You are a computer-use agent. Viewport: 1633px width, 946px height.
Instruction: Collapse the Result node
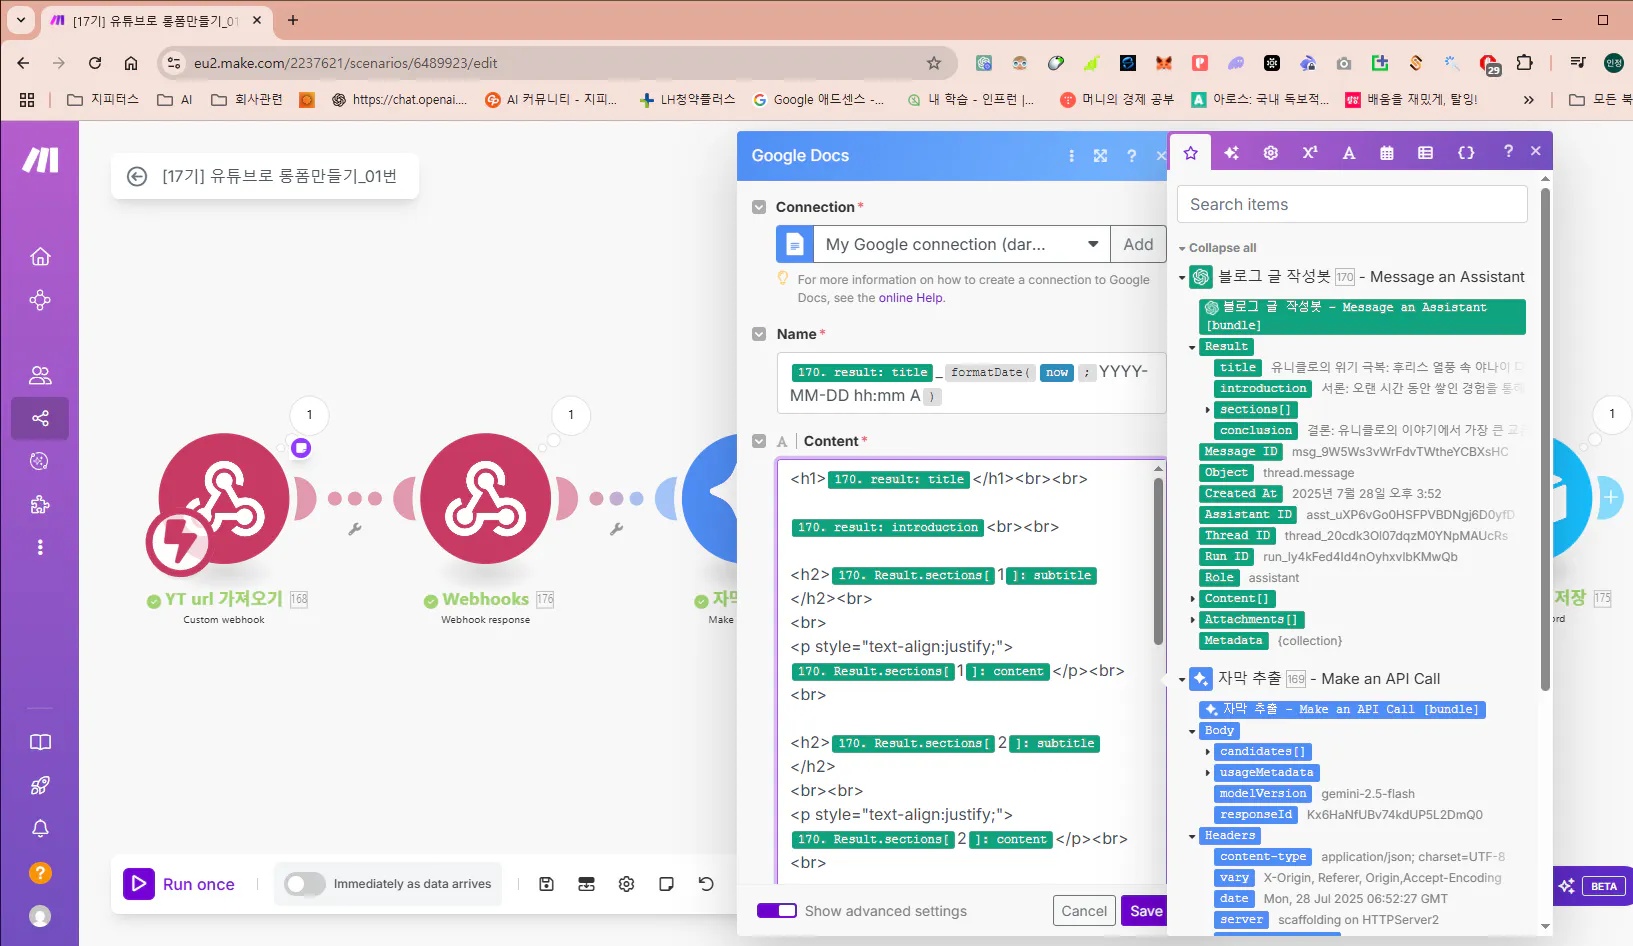pyautogui.click(x=1192, y=347)
